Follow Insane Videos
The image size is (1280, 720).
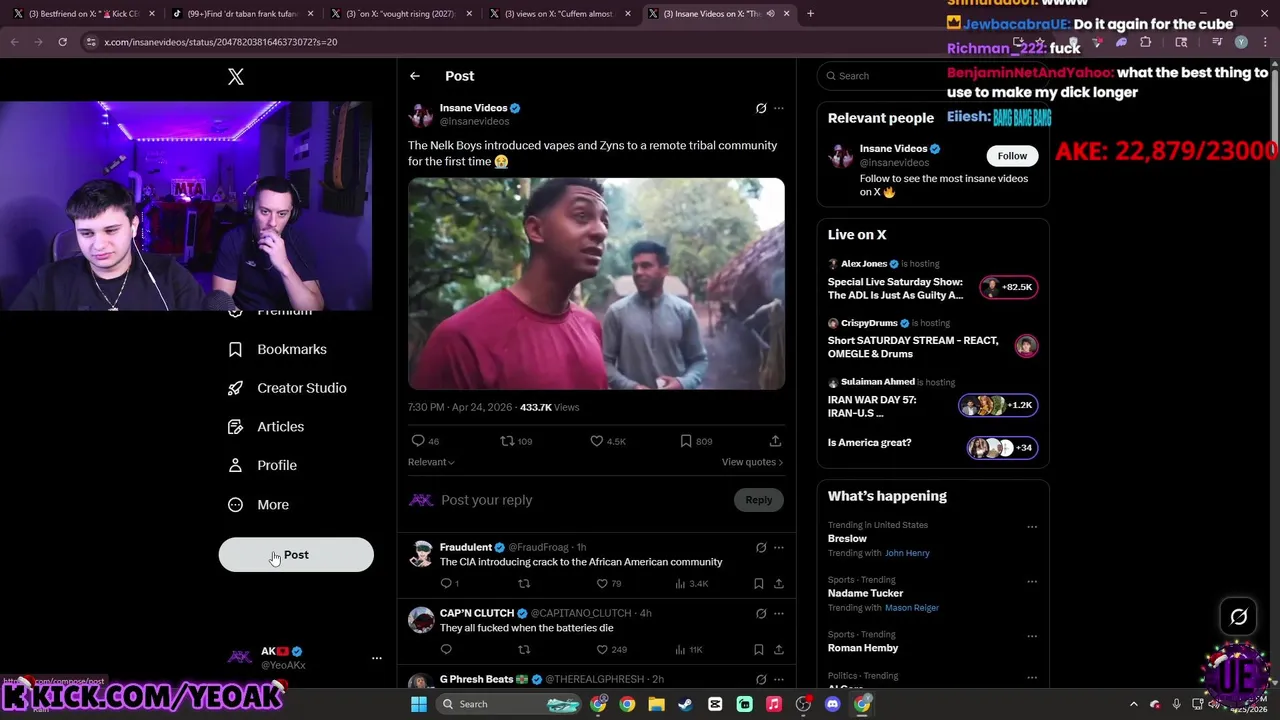1012,156
